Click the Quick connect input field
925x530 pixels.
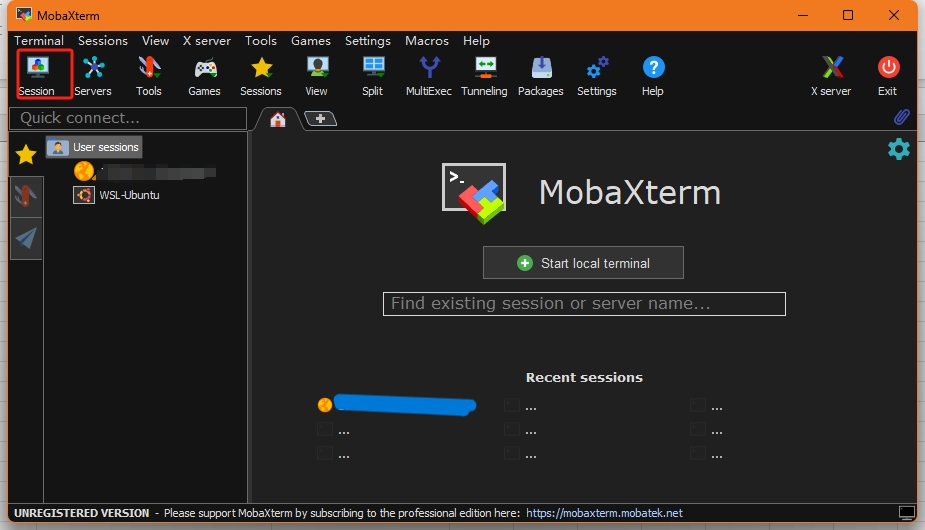click(128, 118)
